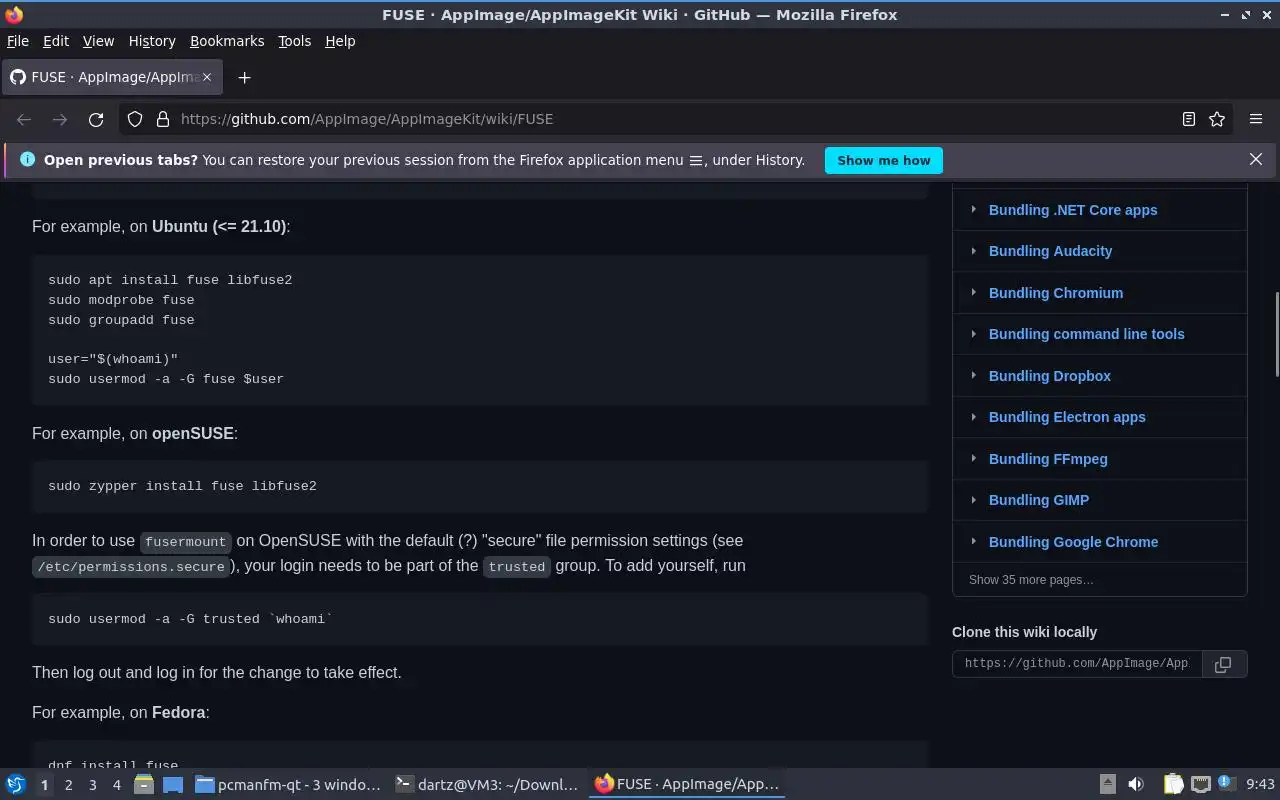Open the volume control in system tray
Screen dimensions: 1280x800
1136,785
